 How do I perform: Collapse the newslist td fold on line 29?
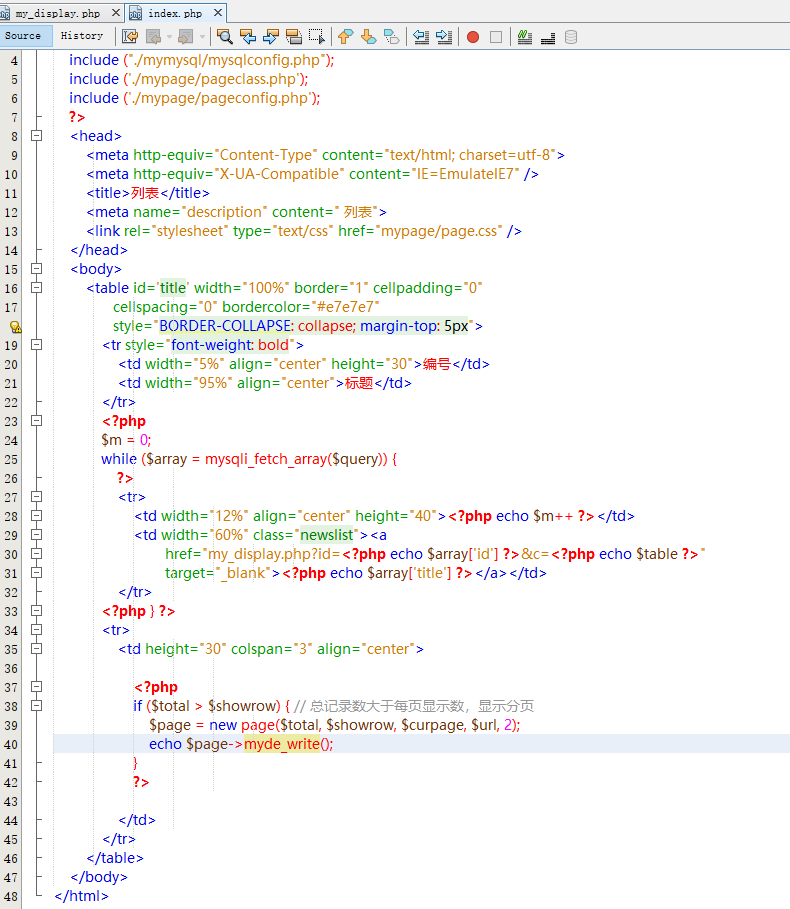pos(37,535)
